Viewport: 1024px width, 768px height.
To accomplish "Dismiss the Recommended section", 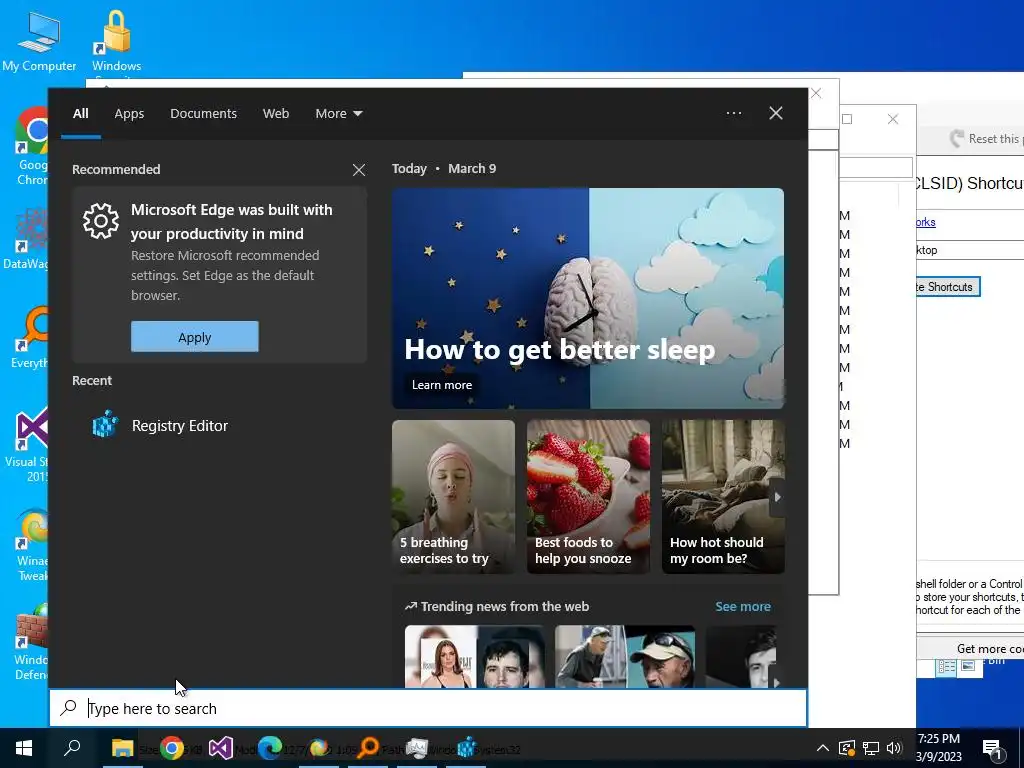I will pyautogui.click(x=359, y=170).
